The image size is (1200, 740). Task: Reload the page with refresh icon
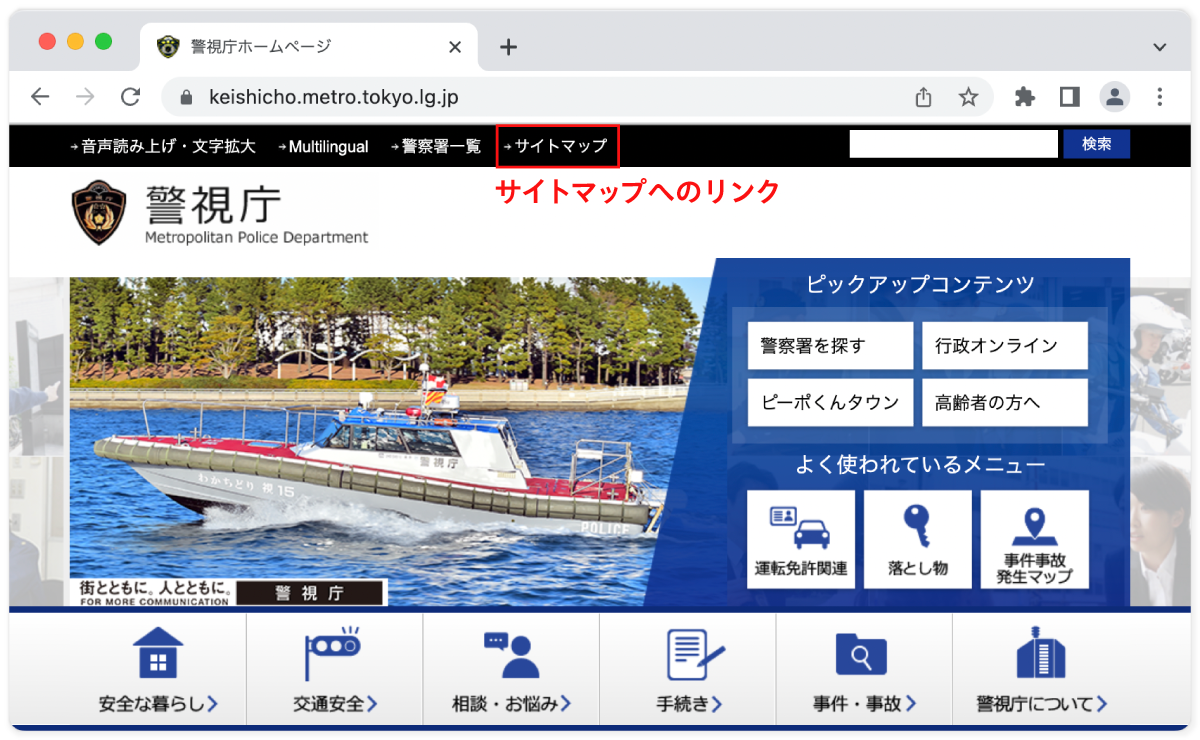[x=130, y=97]
